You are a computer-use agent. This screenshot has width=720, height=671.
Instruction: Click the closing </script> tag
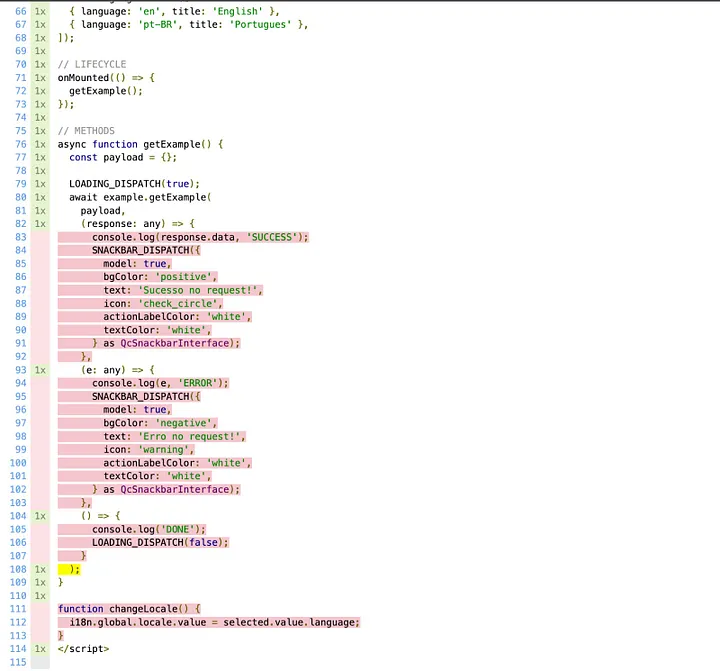84,649
